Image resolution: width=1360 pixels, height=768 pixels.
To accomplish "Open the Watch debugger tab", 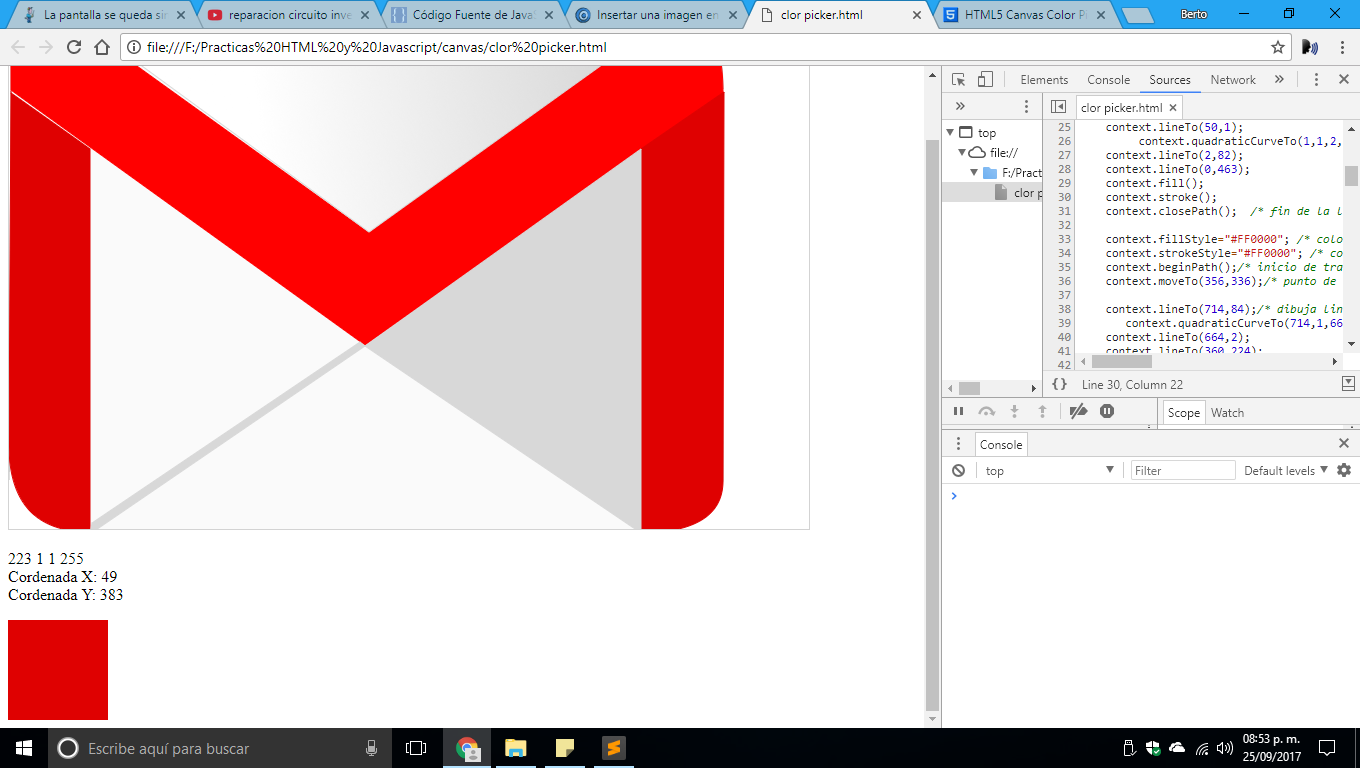I will [x=1227, y=412].
